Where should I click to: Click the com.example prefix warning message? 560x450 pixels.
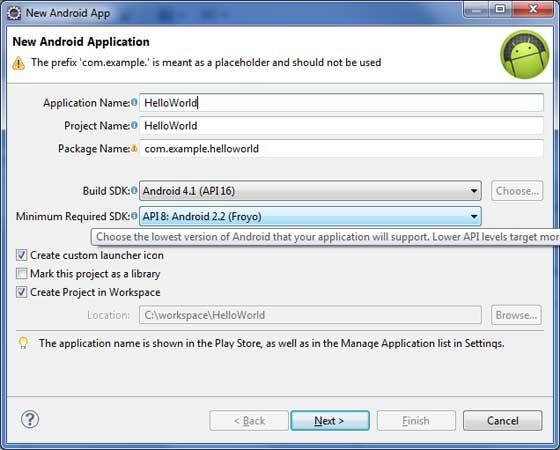pyautogui.click(x=206, y=62)
